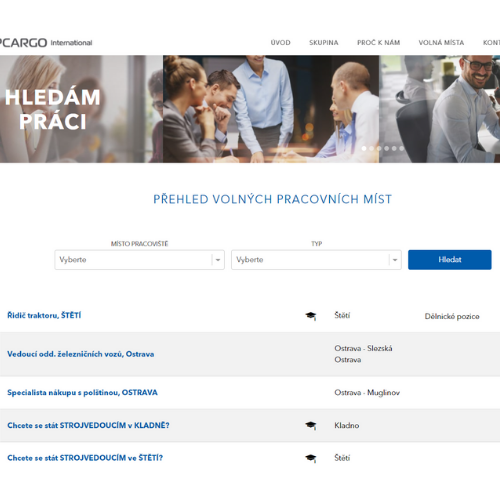The height and width of the screenshot is (500, 500).
Task: Click the graduation cap icon beside Řidič traktoru
Action: click(311, 316)
